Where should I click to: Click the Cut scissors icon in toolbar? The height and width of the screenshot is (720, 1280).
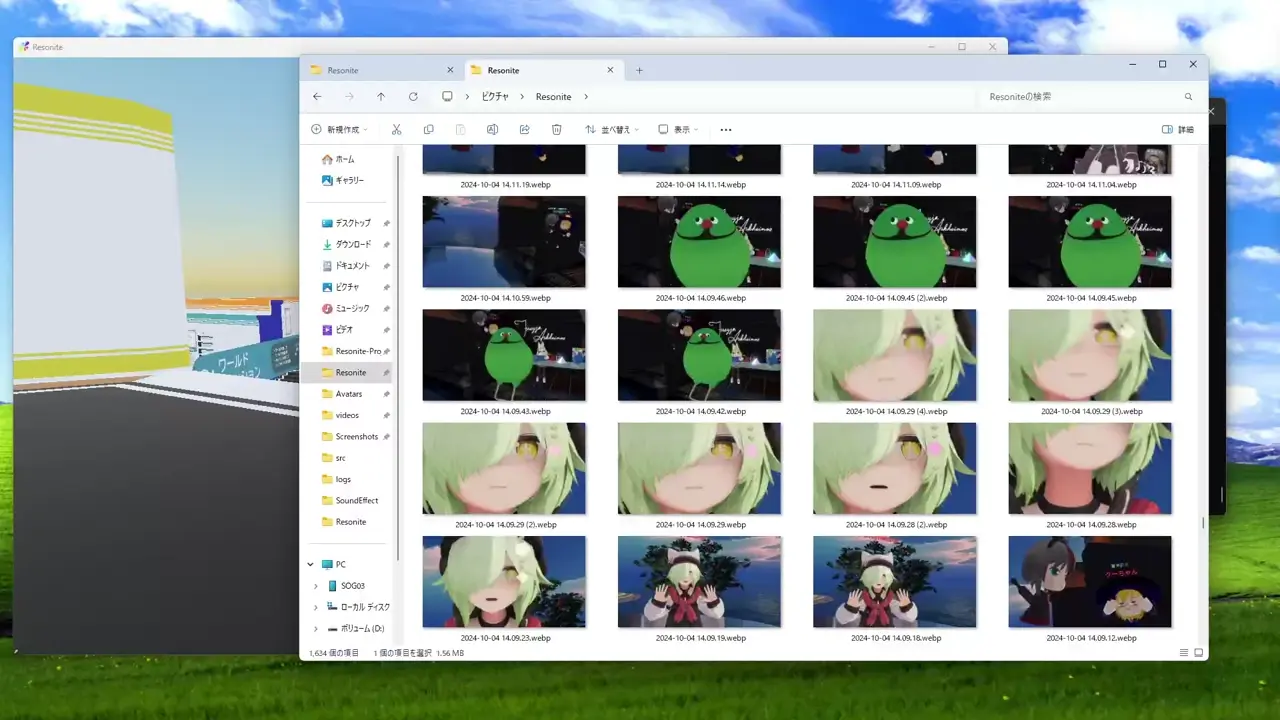click(x=396, y=130)
